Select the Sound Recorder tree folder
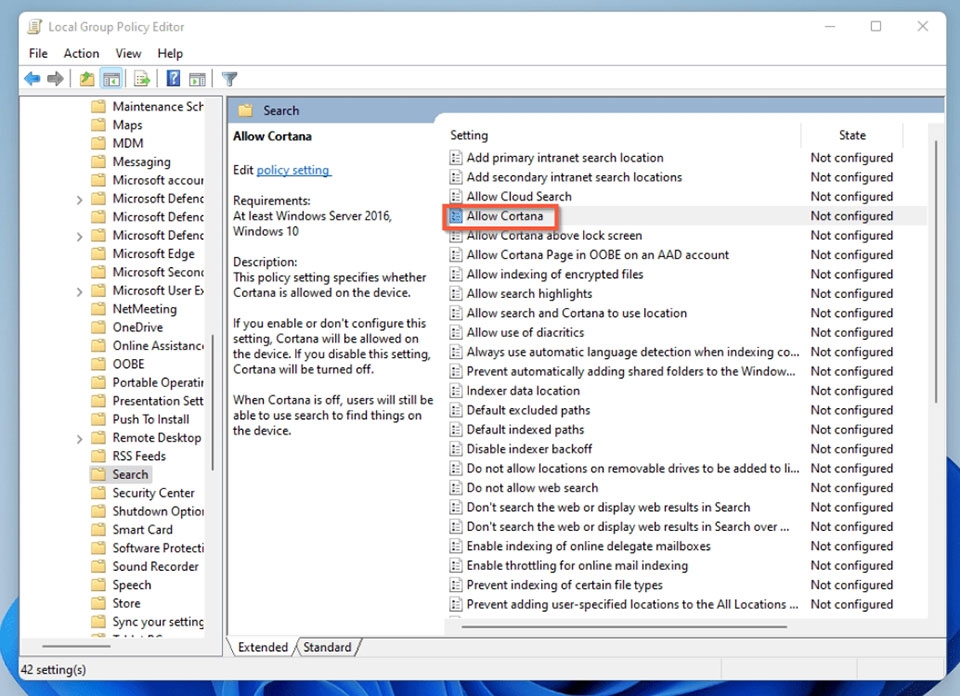 point(156,566)
